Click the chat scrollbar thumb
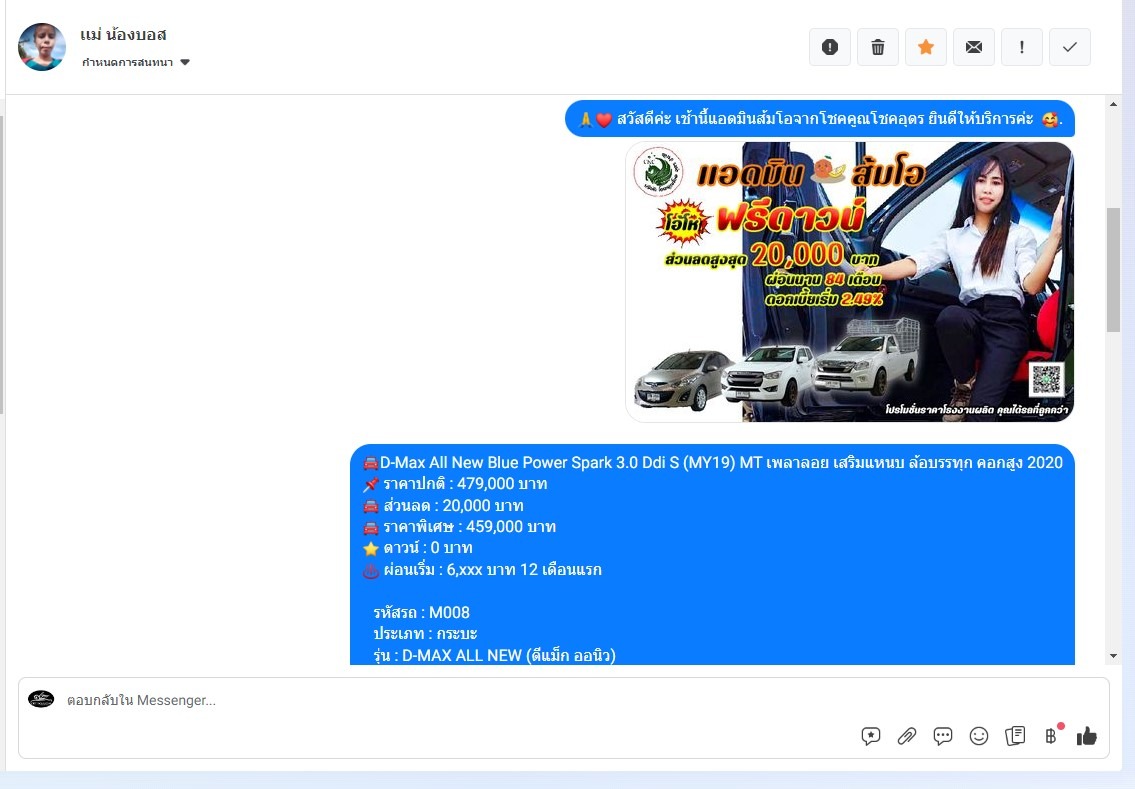Image resolution: width=1135 pixels, height=789 pixels. click(x=1113, y=270)
